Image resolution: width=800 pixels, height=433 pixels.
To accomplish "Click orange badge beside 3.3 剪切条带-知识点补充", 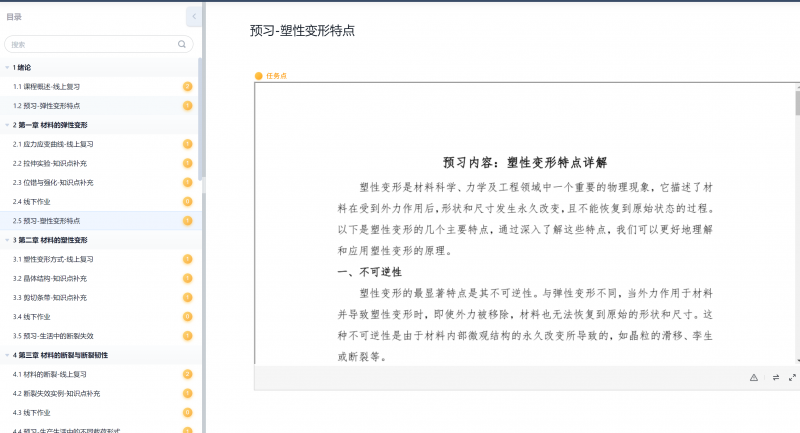I will (187, 297).
